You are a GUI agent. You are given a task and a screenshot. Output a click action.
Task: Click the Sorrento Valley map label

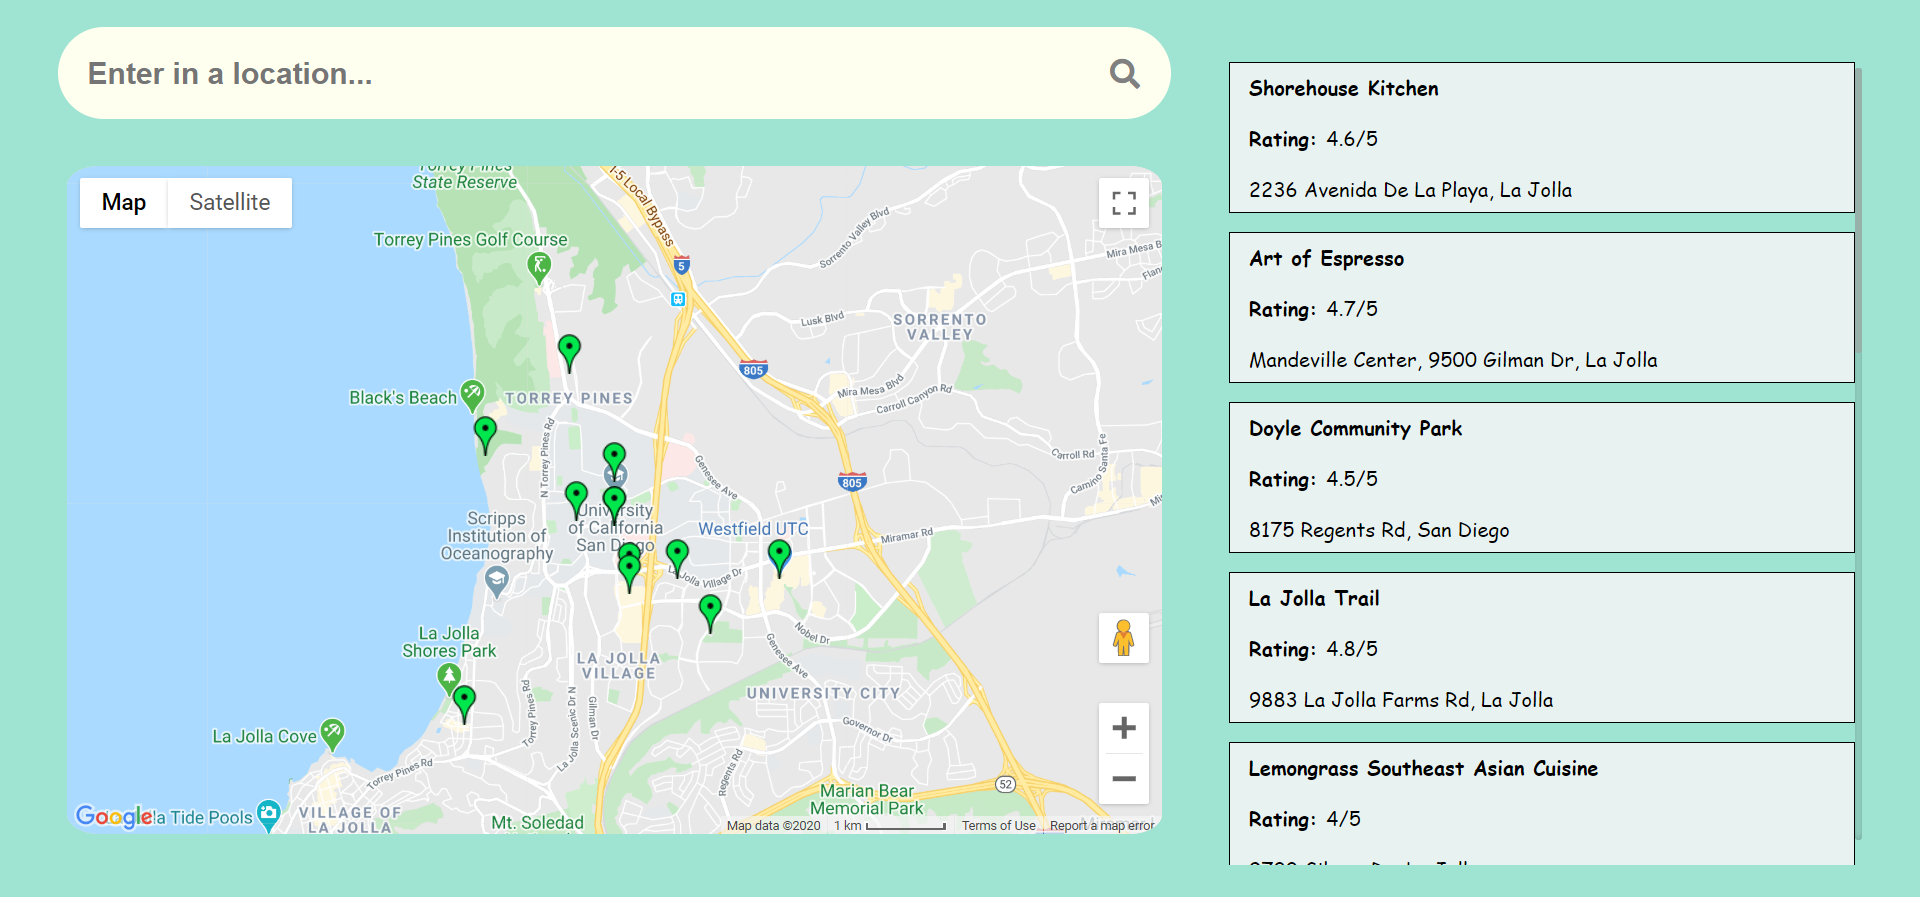point(940,327)
